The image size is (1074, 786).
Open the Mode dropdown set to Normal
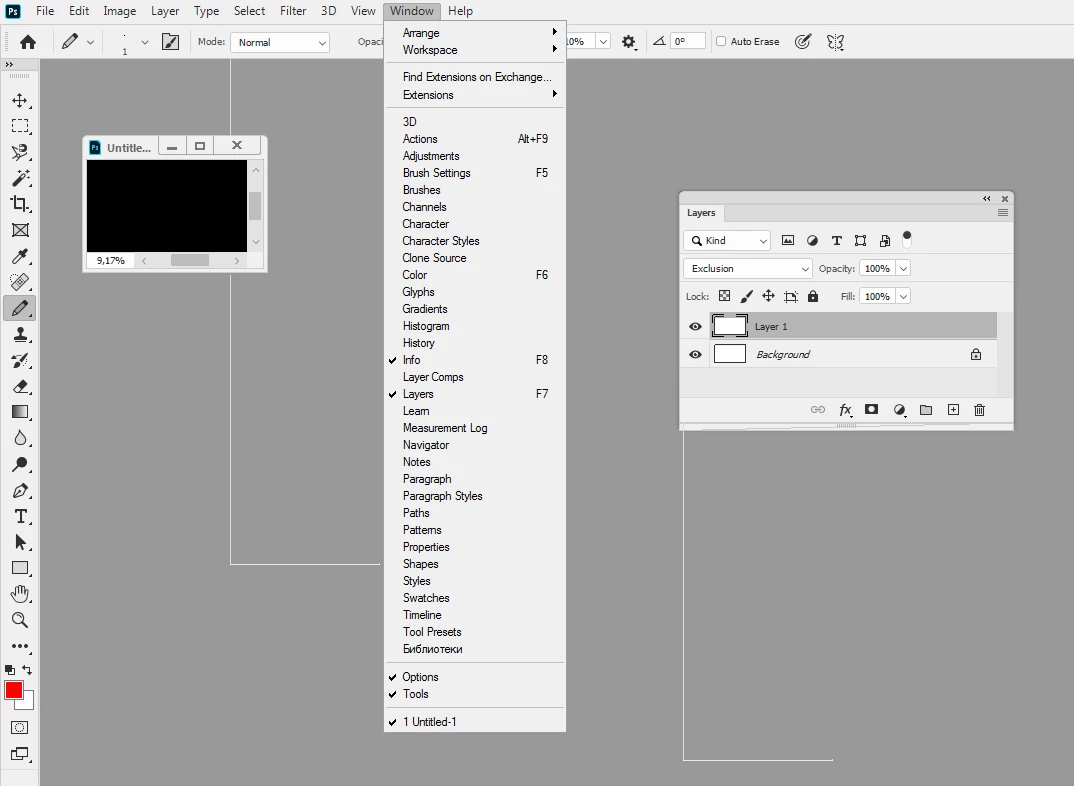tap(280, 42)
